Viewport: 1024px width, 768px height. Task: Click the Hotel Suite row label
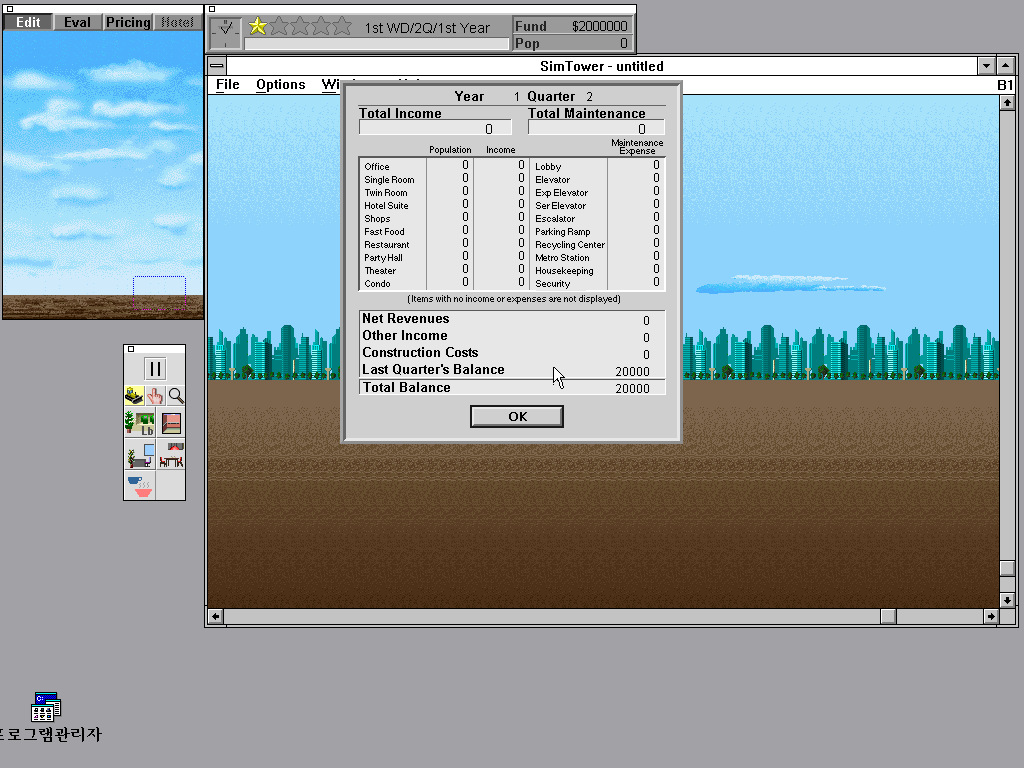click(386, 206)
